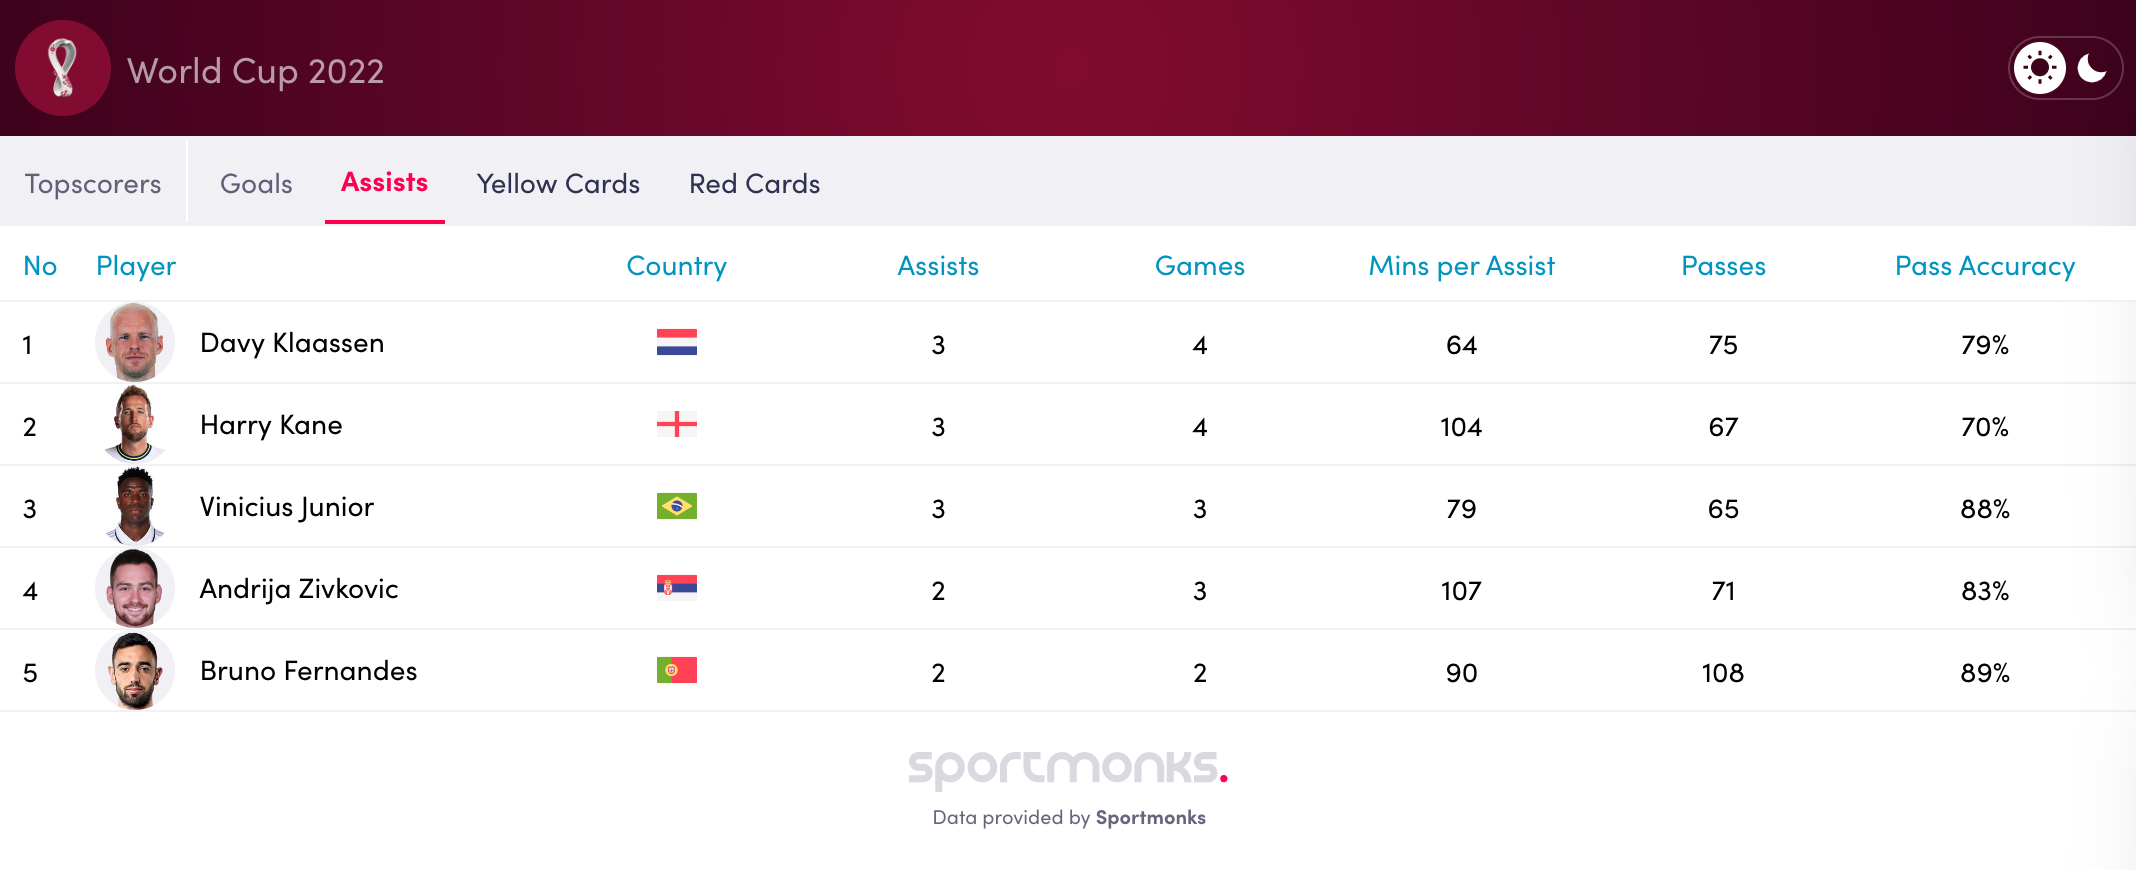Viewport: 2136px width, 870px height.
Task: Click the World Cup 2022 trophy logo
Action: (x=63, y=68)
